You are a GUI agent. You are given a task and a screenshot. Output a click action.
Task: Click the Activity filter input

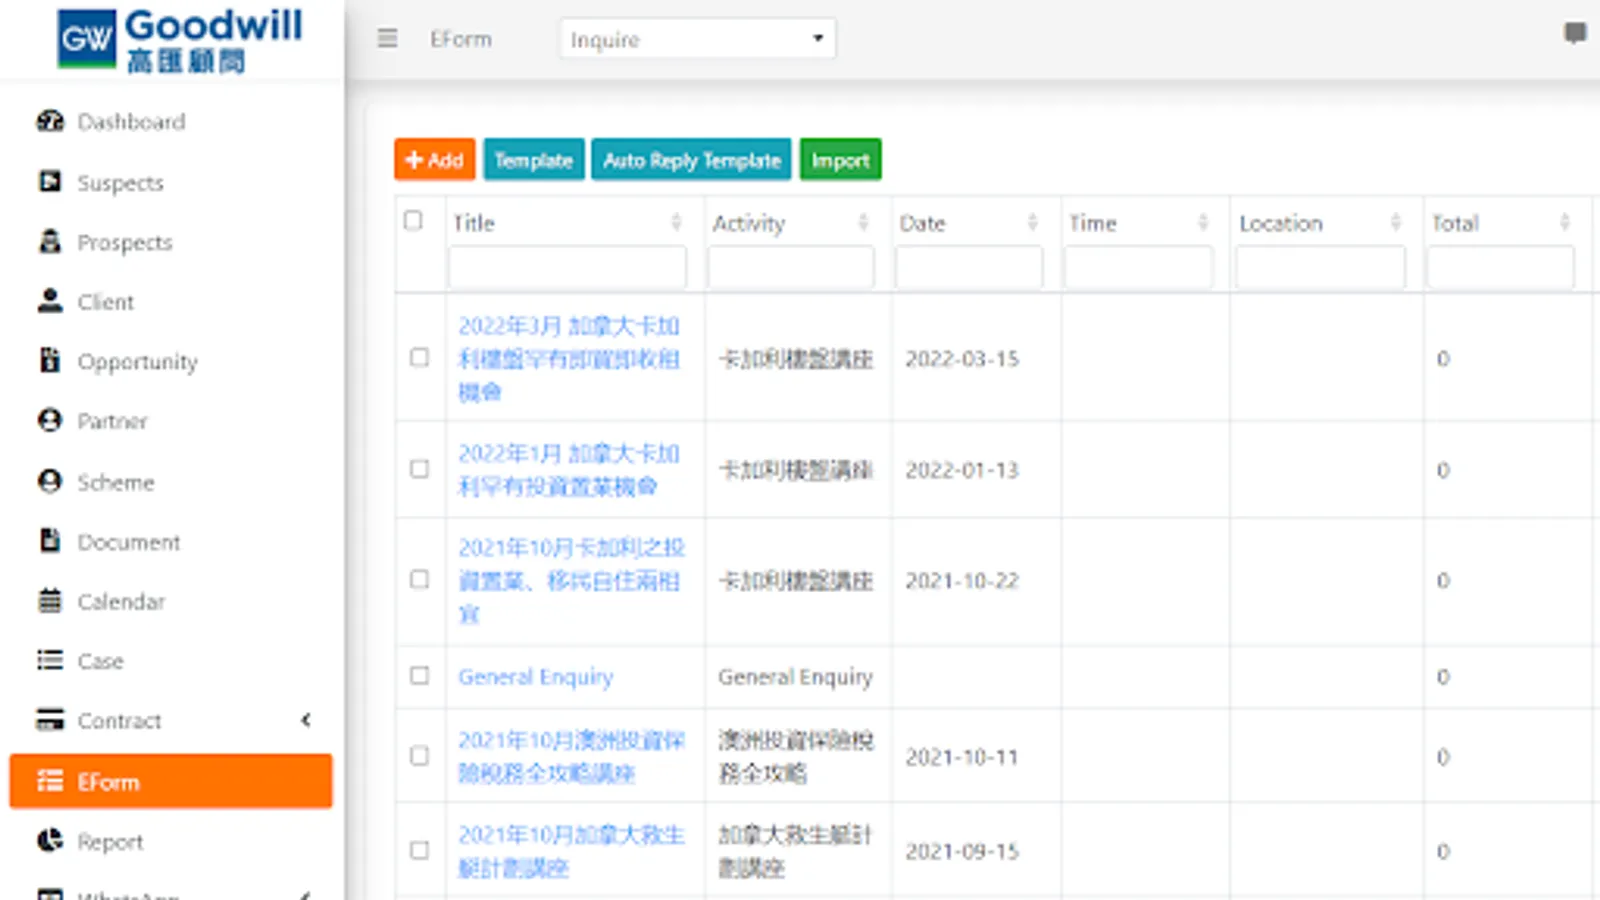tap(791, 267)
